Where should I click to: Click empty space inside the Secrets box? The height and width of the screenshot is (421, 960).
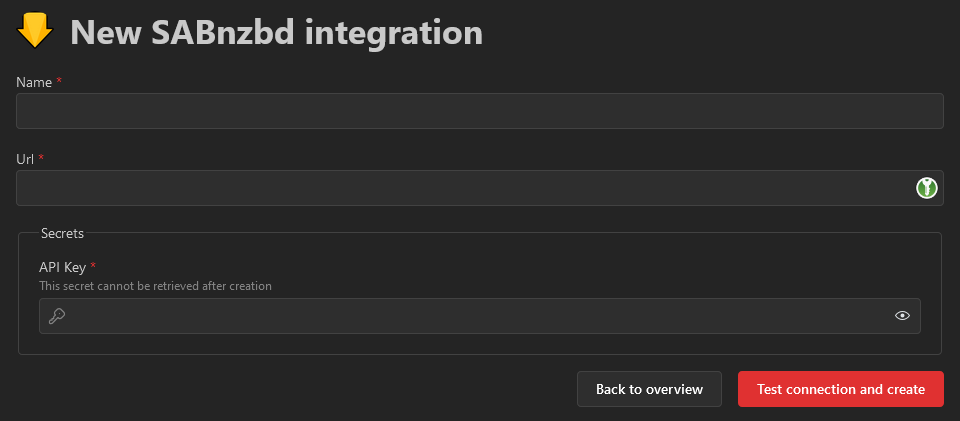(600, 270)
